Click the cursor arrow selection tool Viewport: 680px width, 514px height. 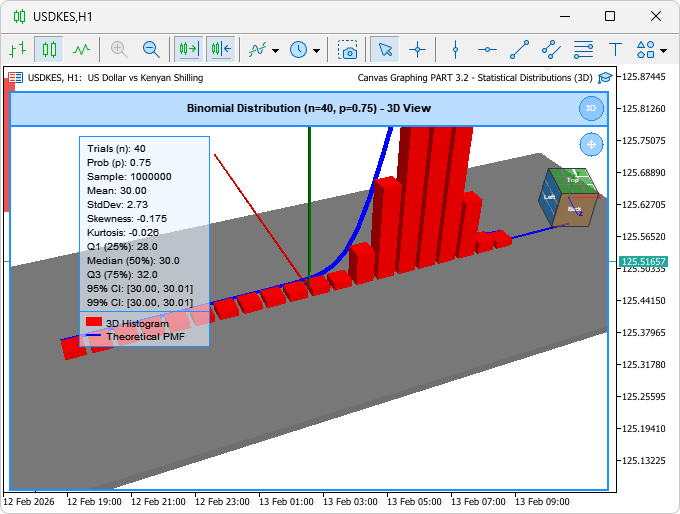click(385, 49)
